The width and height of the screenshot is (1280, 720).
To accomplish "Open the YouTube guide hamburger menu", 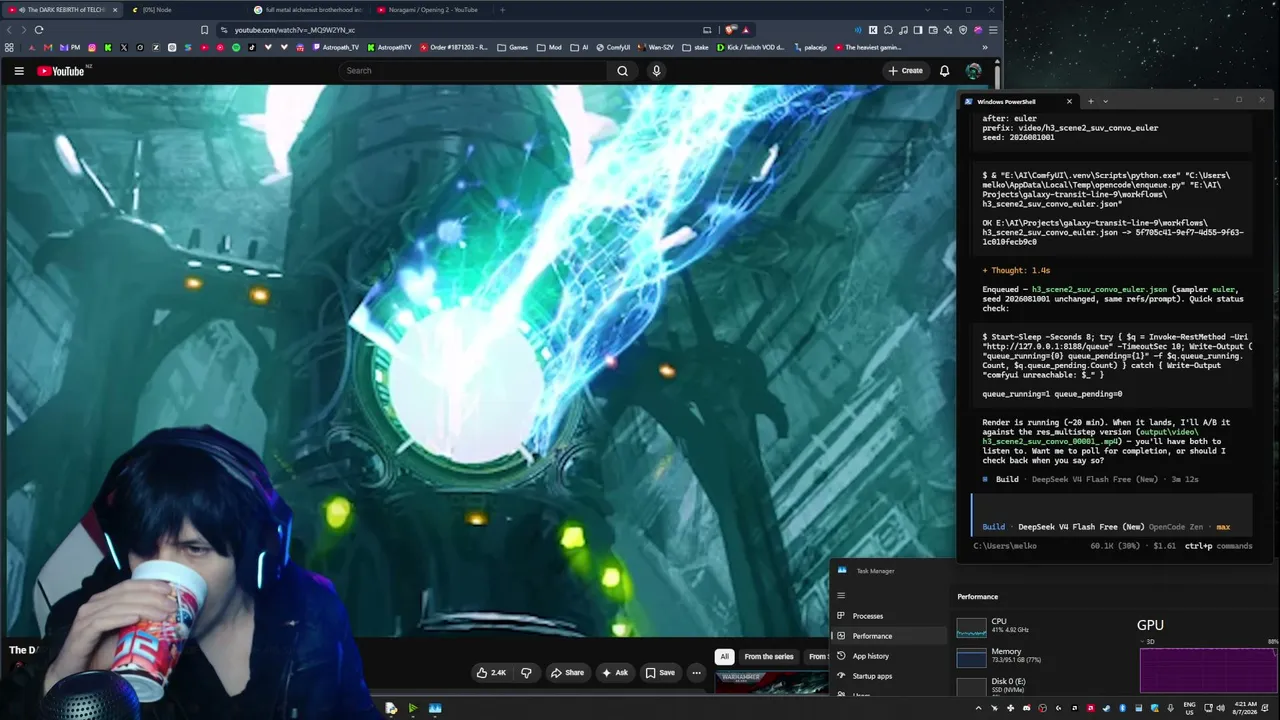I will click(x=19, y=71).
